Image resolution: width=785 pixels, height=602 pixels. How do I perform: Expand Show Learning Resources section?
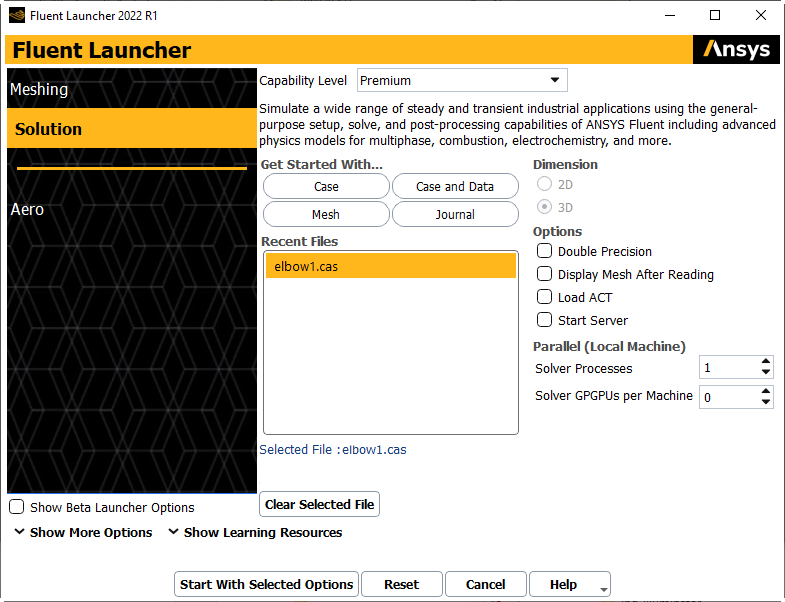pyautogui.click(x=255, y=533)
